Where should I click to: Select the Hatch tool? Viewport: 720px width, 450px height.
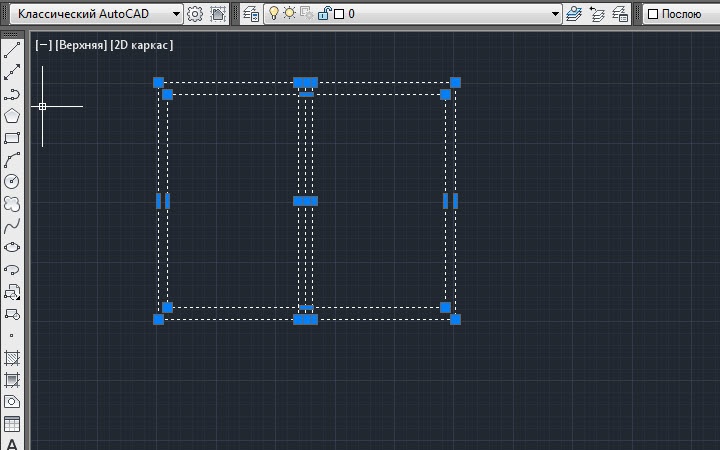click(12, 358)
